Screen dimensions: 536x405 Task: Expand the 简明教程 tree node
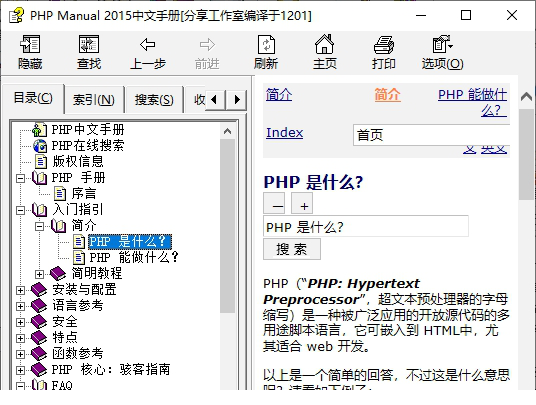[x=40, y=274]
